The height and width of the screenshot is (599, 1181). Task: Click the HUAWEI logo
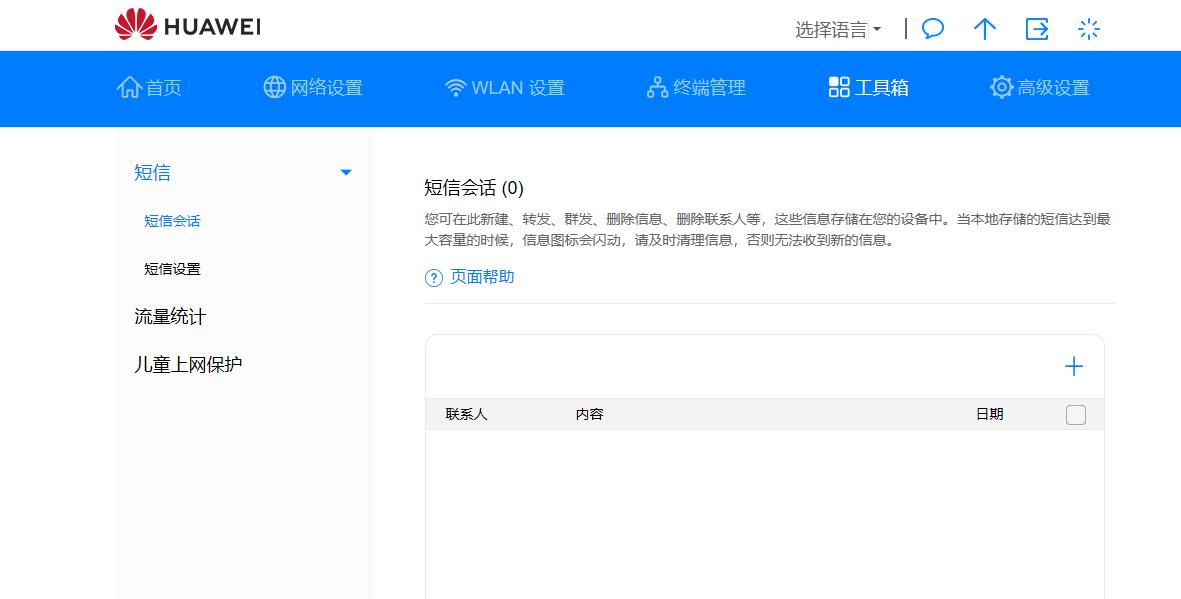[188, 25]
